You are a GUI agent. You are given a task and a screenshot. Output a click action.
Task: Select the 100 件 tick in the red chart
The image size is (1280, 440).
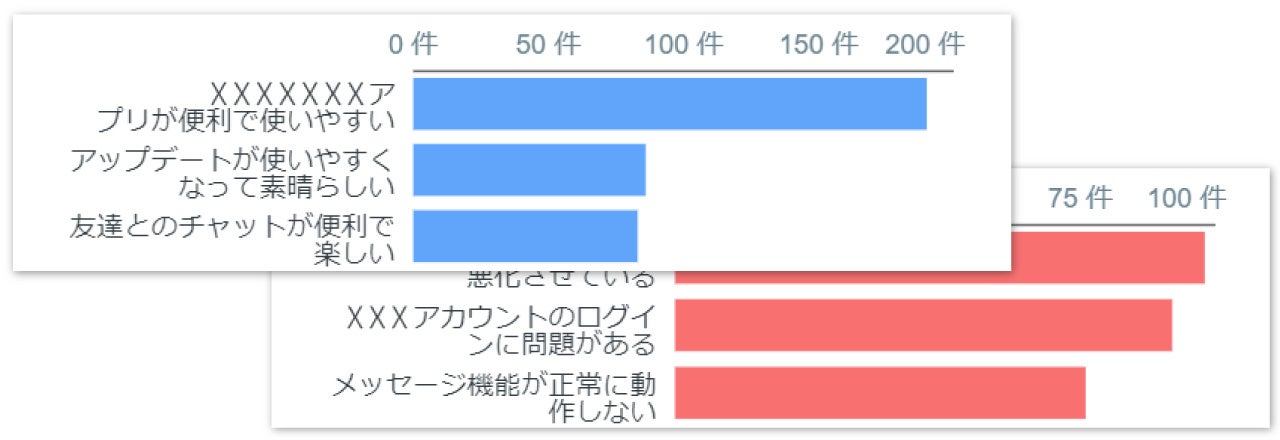(x=1186, y=198)
